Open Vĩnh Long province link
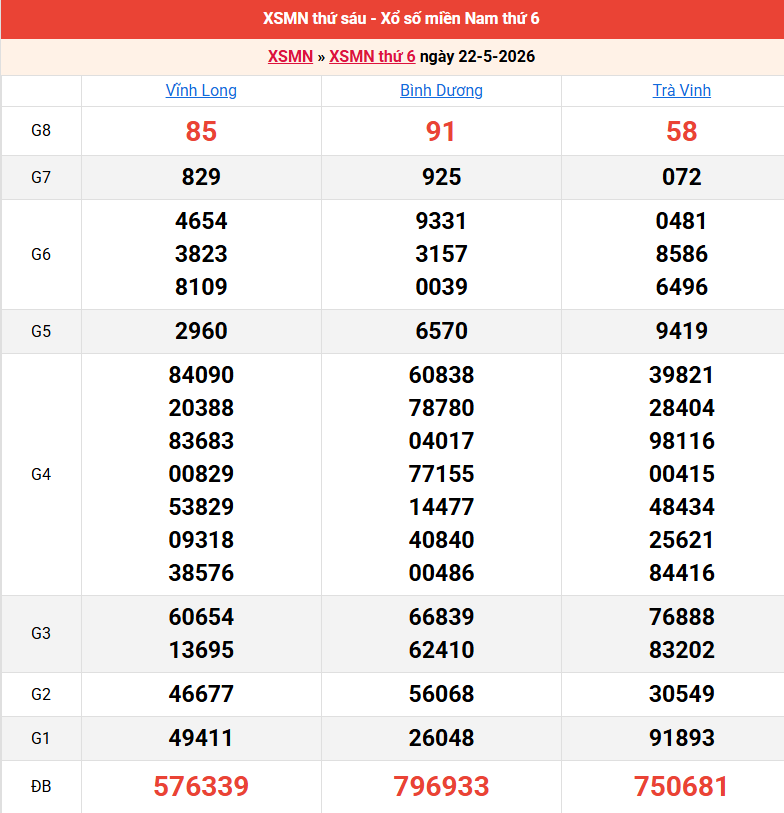Screen dimensions: 784x813 click(201, 90)
